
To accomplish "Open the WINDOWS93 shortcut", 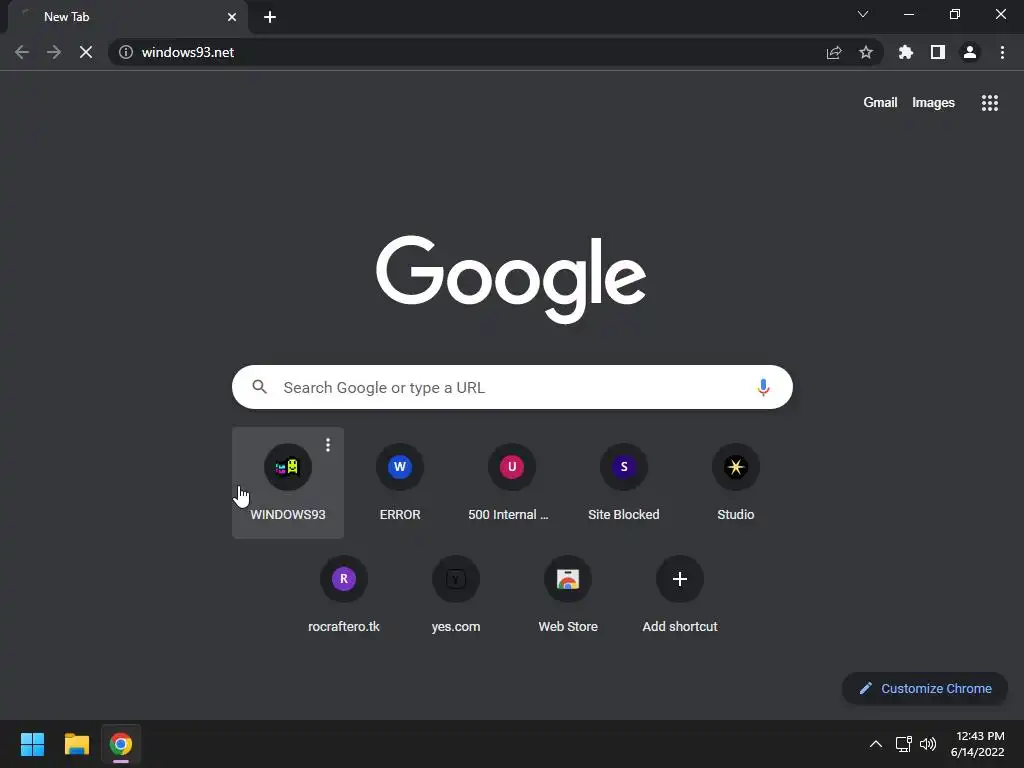I will click(288, 483).
